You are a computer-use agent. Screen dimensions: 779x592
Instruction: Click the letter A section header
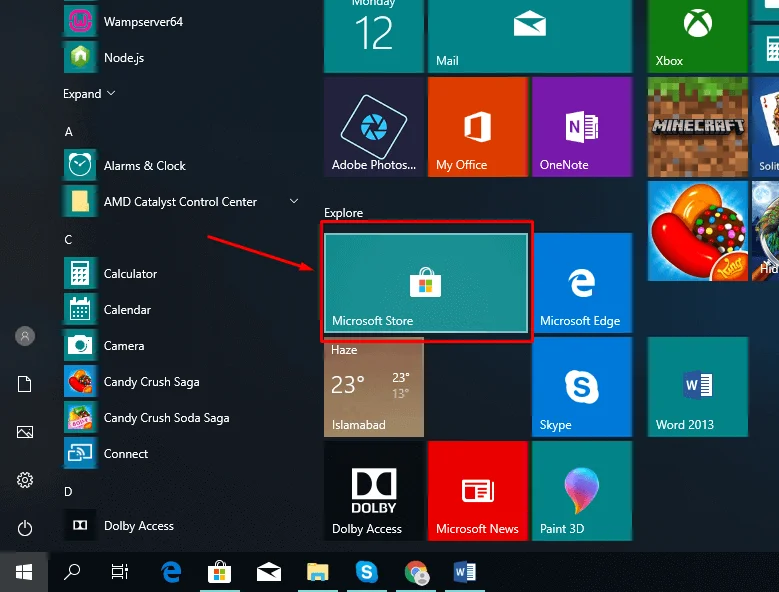(x=69, y=132)
